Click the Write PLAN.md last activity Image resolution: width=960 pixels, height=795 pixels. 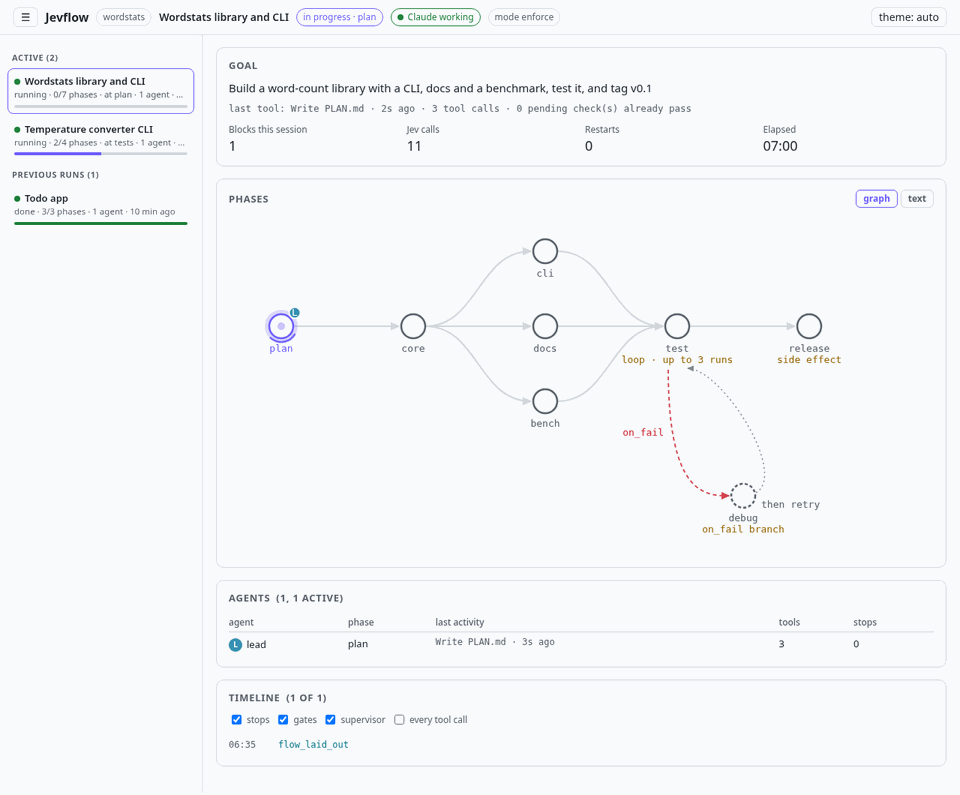point(495,642)
